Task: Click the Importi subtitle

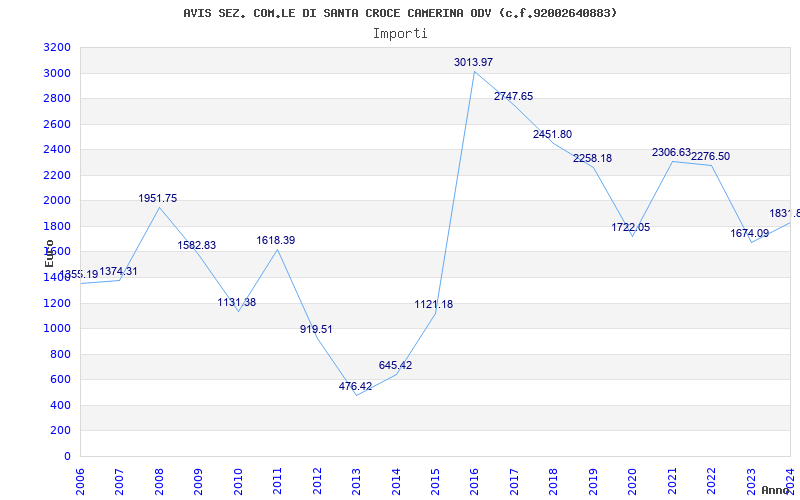Action: [400, 34]
